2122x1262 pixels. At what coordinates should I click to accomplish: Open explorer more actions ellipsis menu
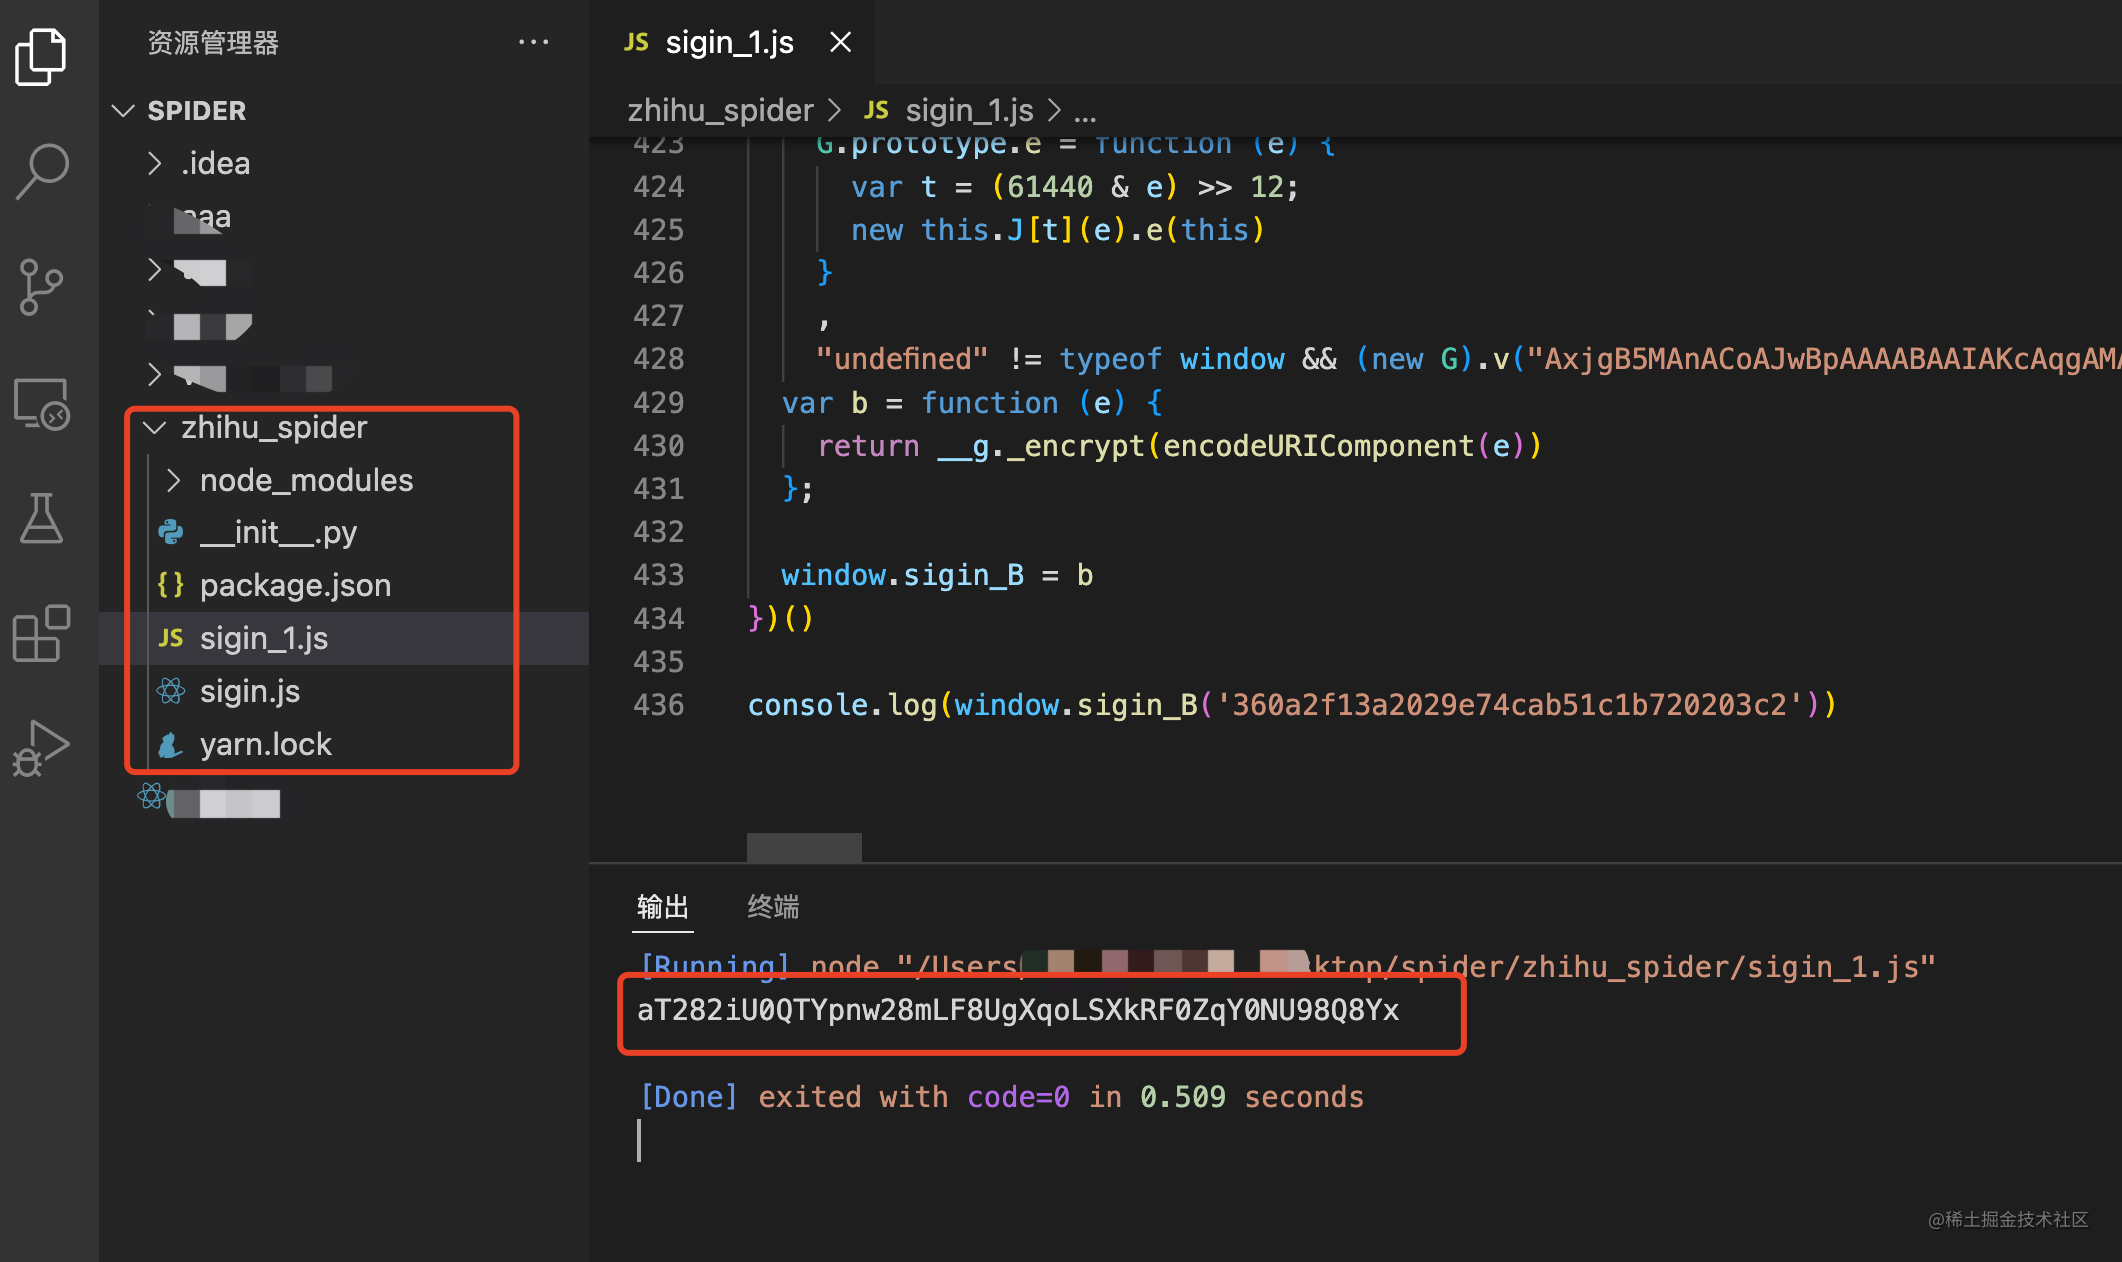click(x=533, y=42)
